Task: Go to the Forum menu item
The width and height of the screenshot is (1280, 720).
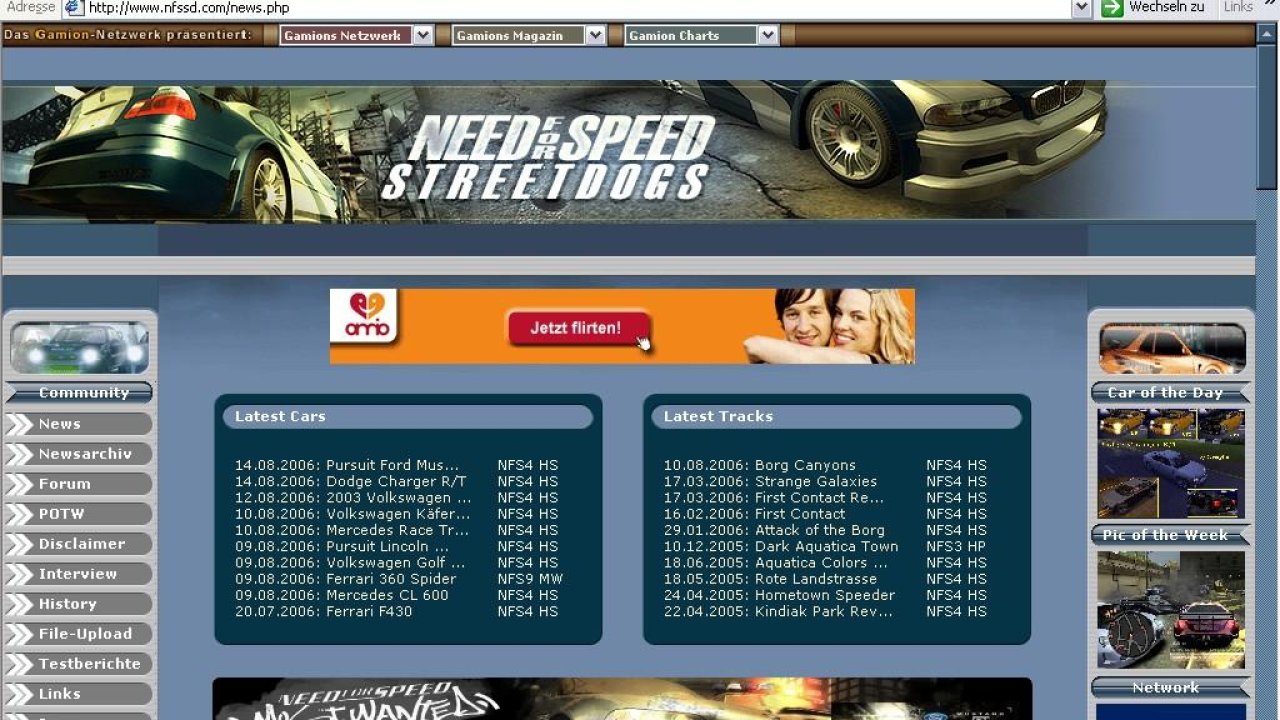Action: [65, 484]
